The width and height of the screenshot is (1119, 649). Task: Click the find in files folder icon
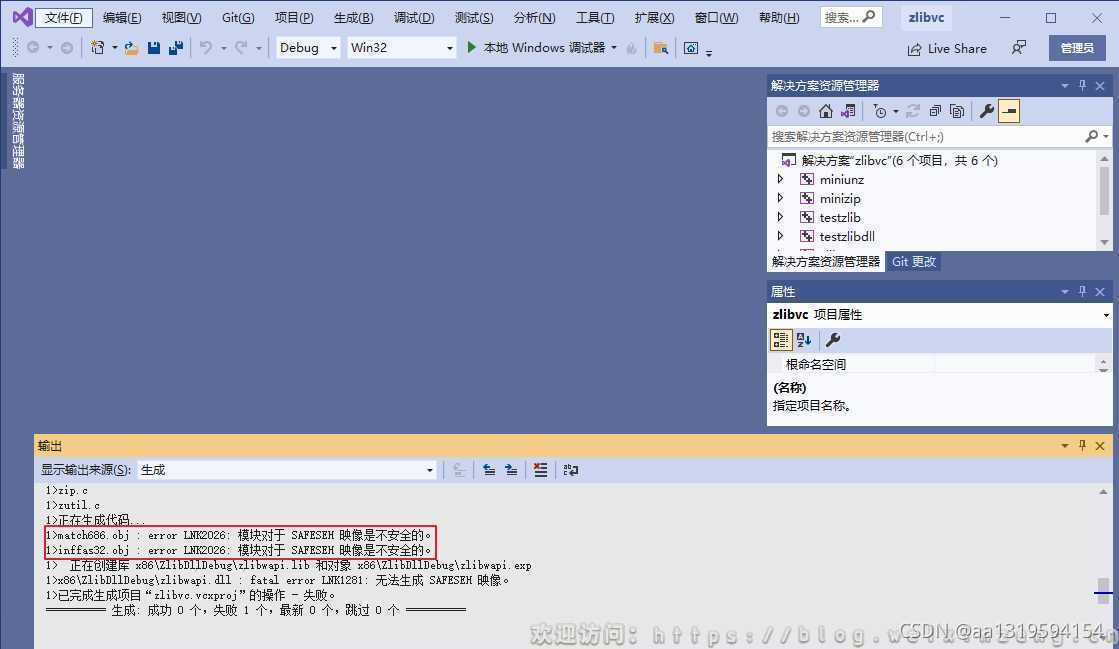(x=661, y=48)
